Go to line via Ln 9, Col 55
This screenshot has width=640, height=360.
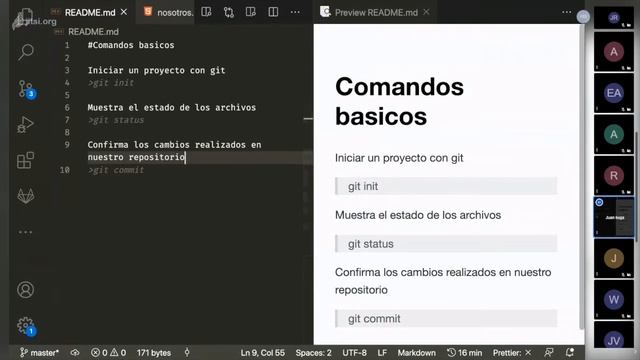coord(262,353)
